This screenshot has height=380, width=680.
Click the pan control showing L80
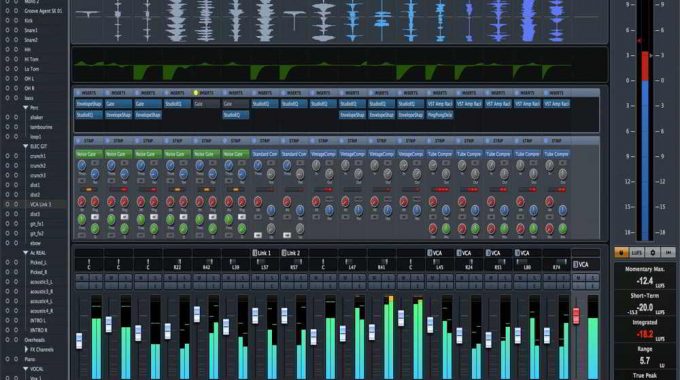click(527, 264)
